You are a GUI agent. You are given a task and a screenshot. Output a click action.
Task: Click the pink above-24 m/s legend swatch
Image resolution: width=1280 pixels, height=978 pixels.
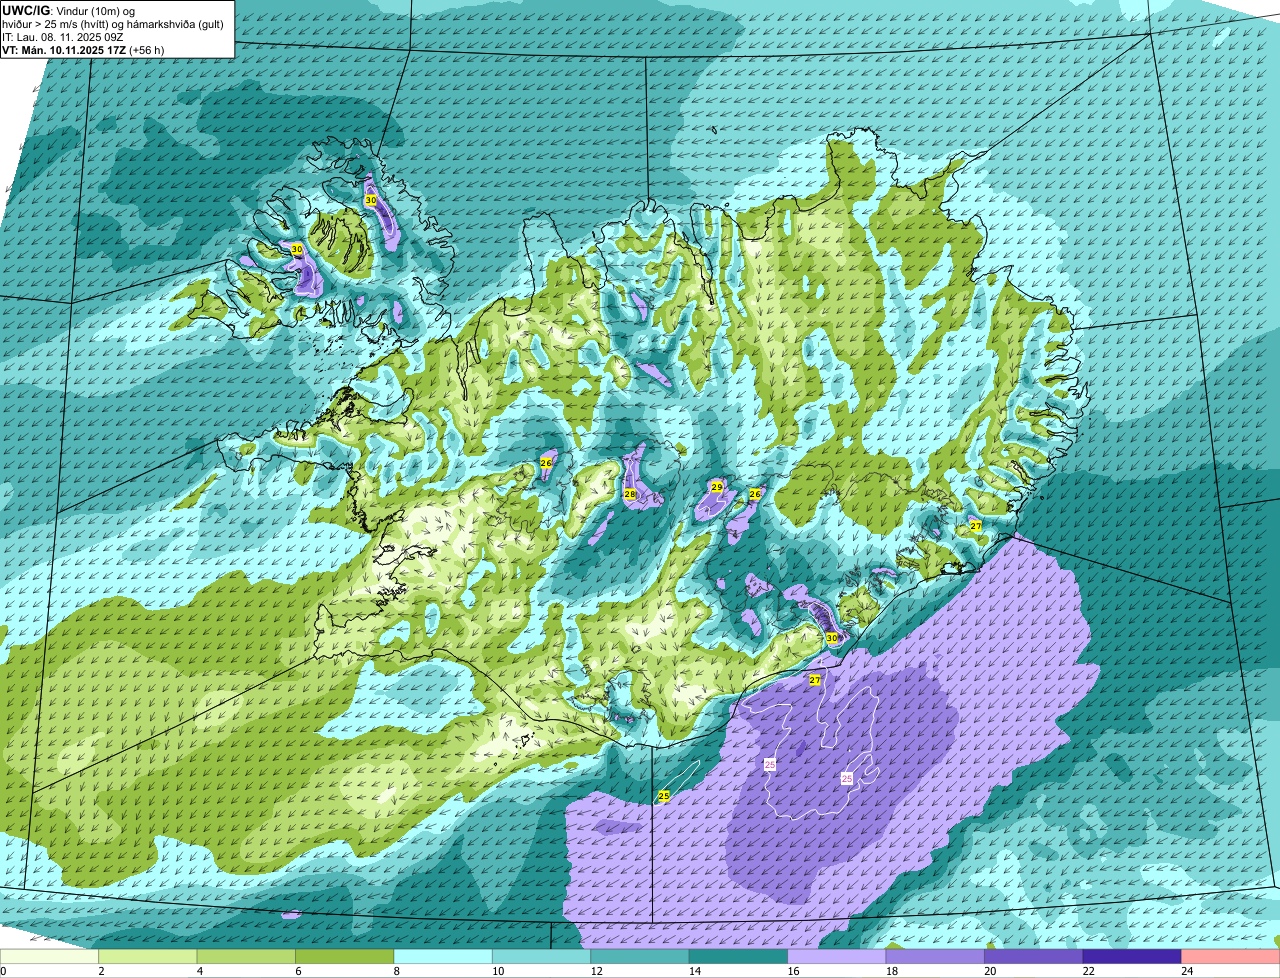click(1231, 956)
